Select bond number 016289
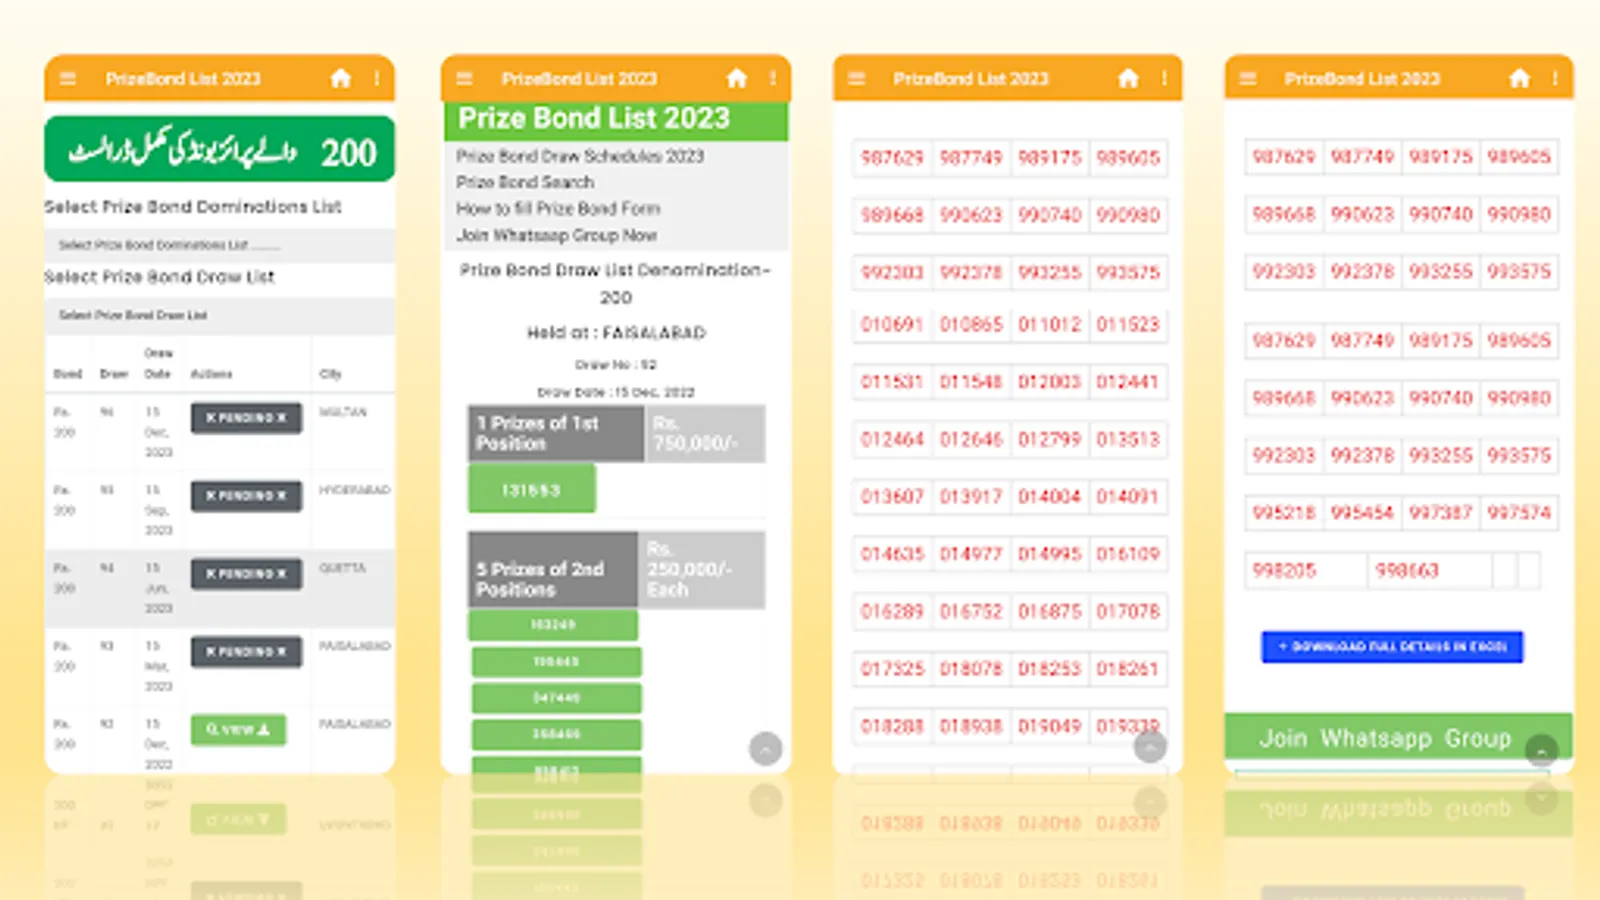Screen dimensions: 1600x900 point(892,611)
